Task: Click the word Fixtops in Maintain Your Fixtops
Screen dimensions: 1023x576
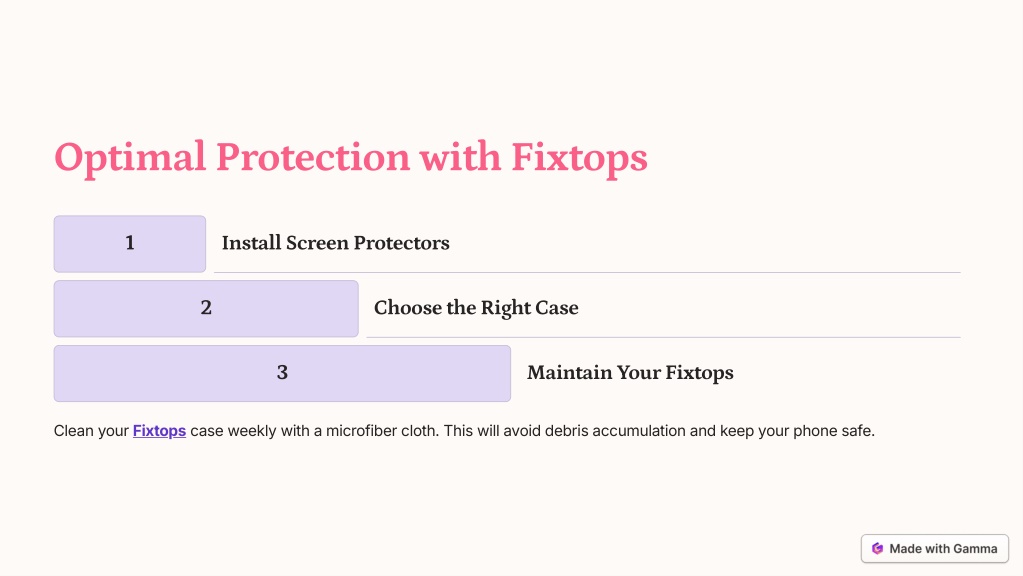Action: tap(699, 373)
